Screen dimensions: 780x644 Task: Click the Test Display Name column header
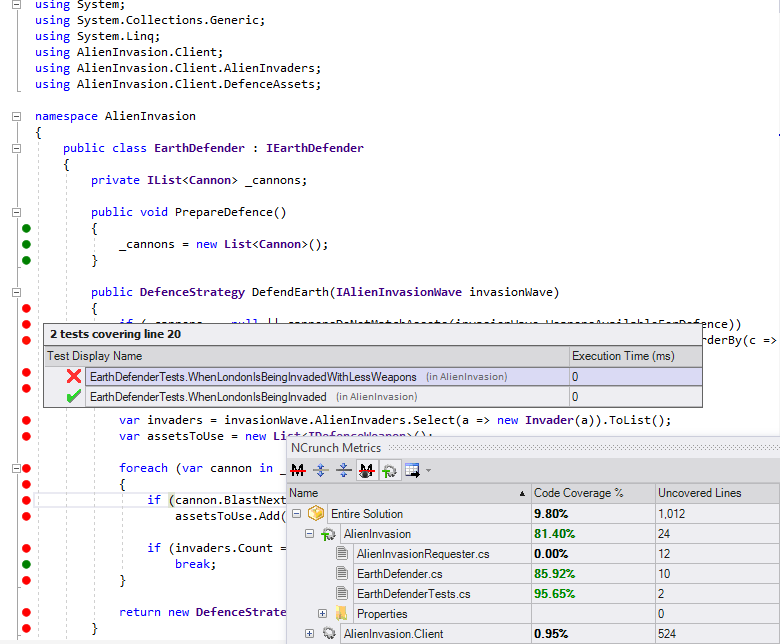point(306,356)
